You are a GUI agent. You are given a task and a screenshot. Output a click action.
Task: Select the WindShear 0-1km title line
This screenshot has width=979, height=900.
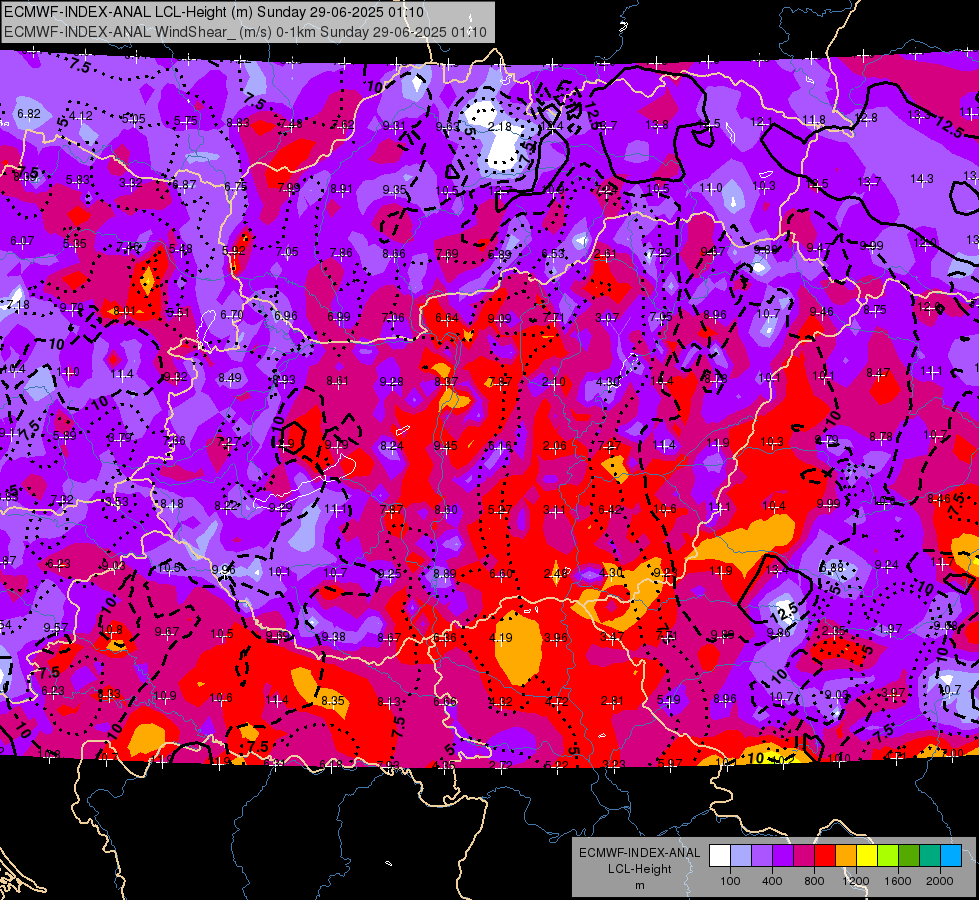click(245, 32)
